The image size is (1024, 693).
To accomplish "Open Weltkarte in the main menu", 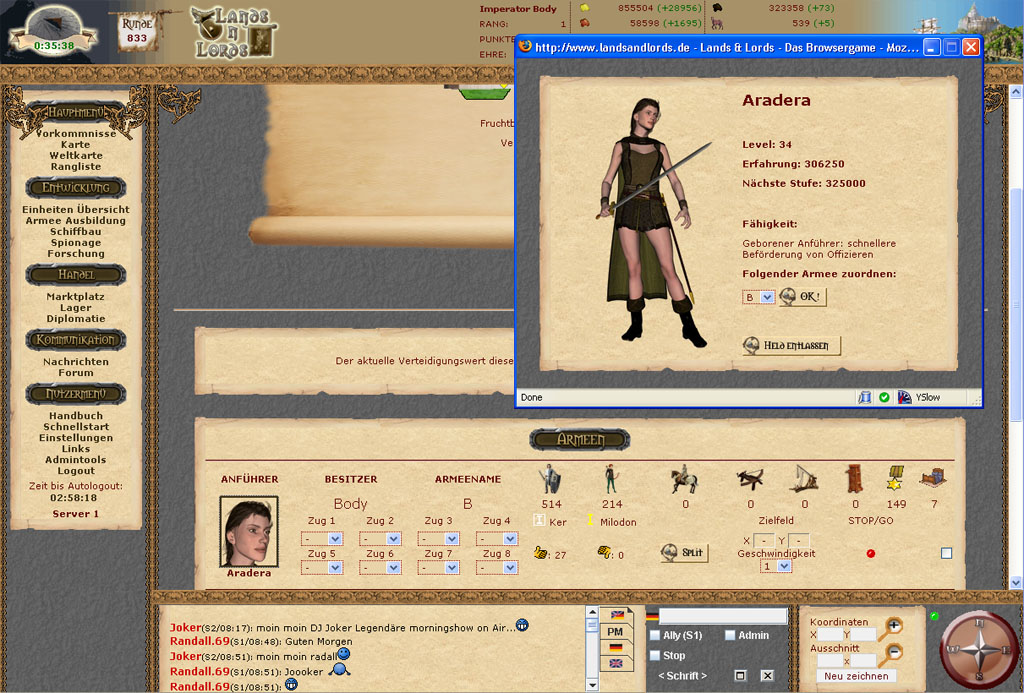I will [76, 155].
